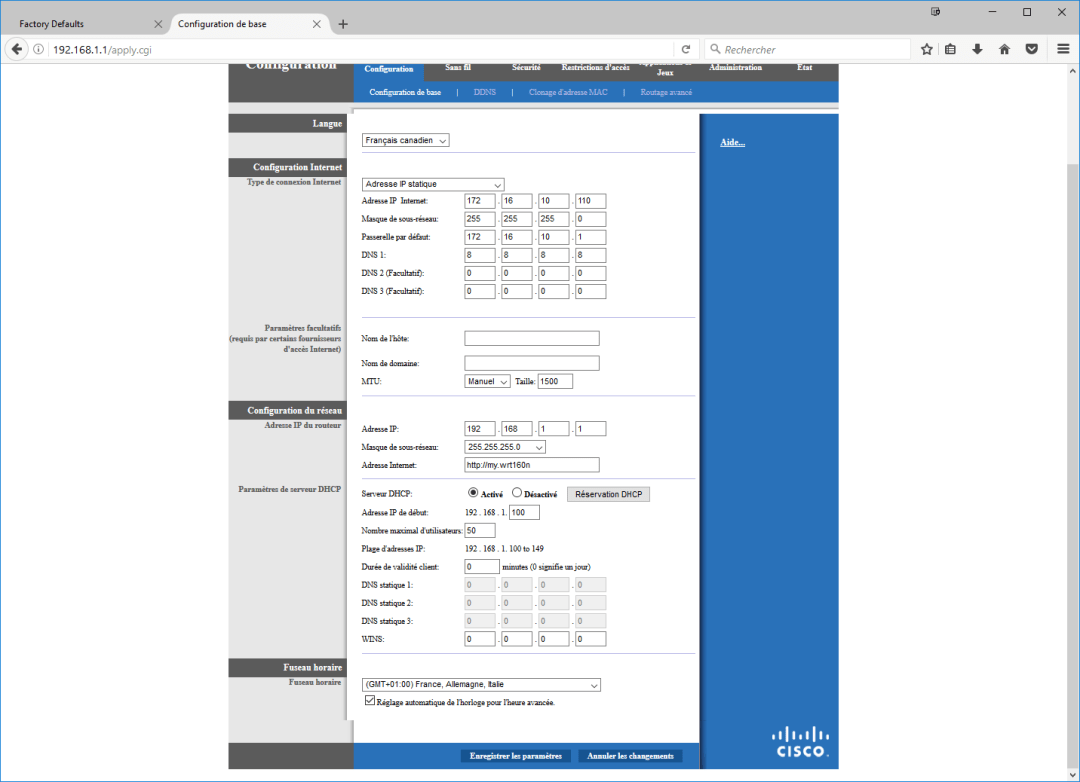1080x782 pixels.
Task: Open a new tab with plus icon
Action: click(x=343, y=24)
